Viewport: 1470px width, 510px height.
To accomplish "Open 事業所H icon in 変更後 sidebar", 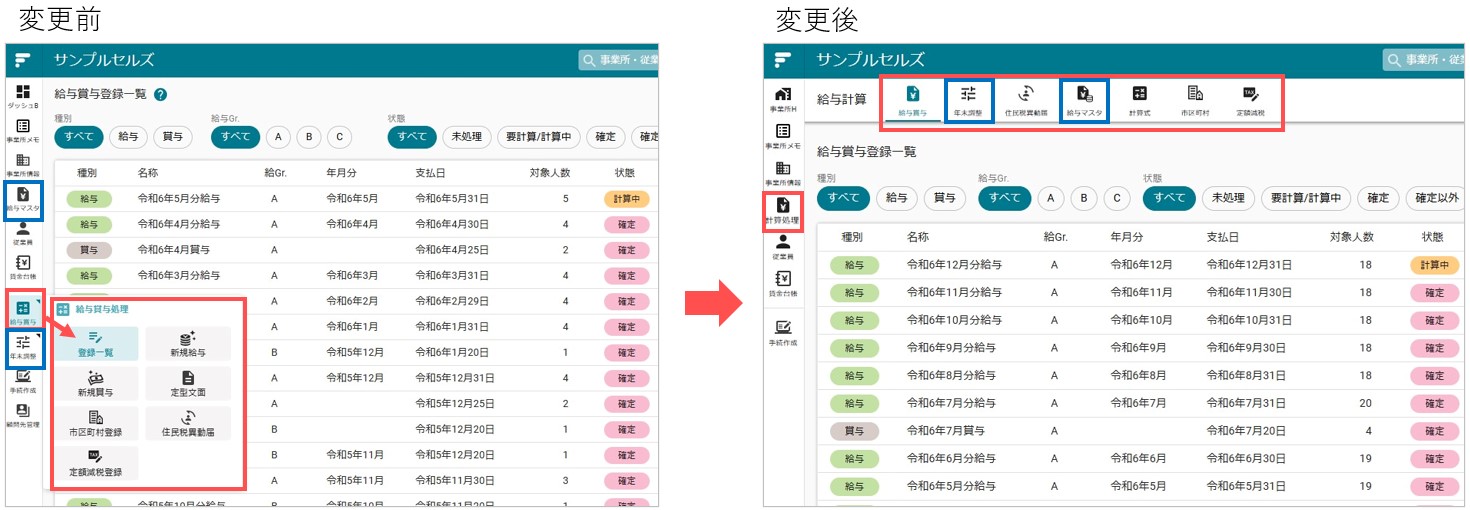I will coord(783,98).
